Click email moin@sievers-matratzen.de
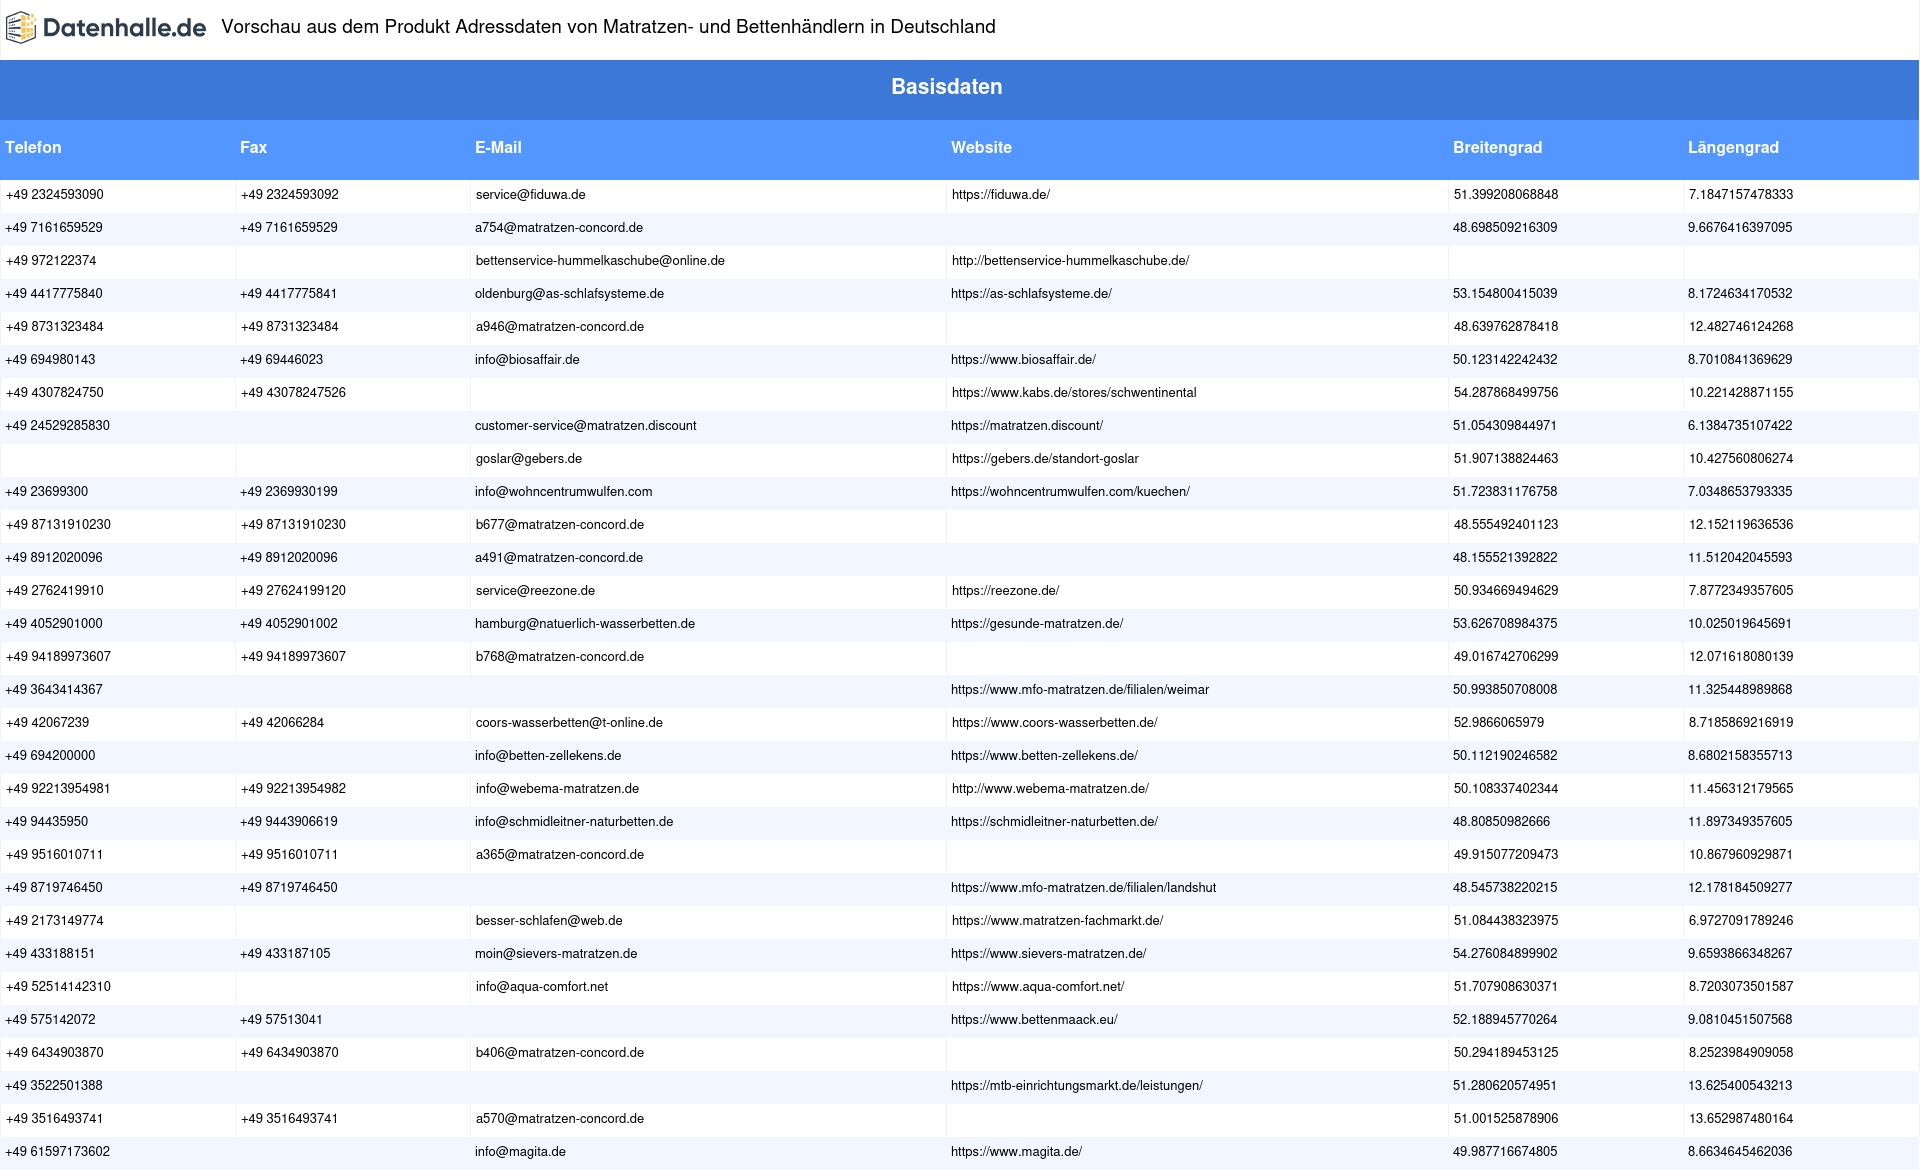The width and height of the screenshot is (1920, 1170). [x=556, y=954]
